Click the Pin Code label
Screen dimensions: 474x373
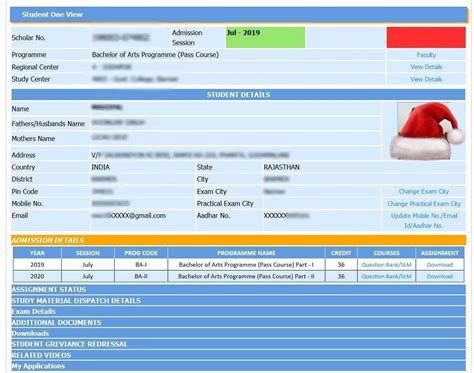[x=25, y=191]
